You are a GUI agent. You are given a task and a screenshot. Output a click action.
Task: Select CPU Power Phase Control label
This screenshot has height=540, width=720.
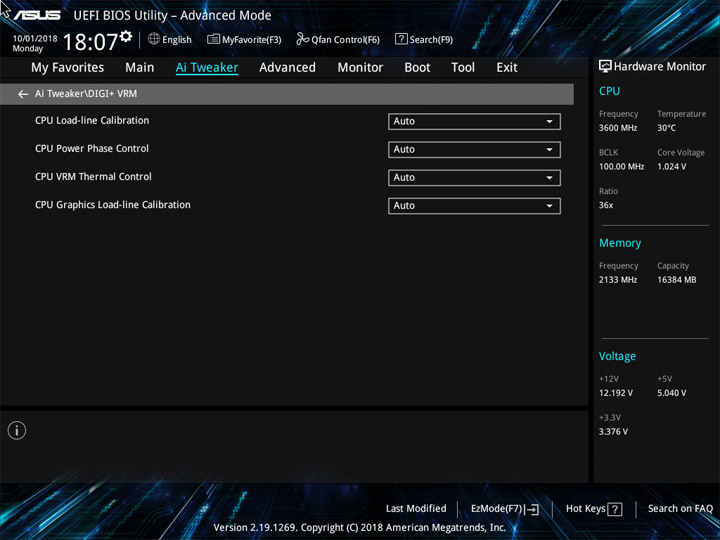(92, 148)
